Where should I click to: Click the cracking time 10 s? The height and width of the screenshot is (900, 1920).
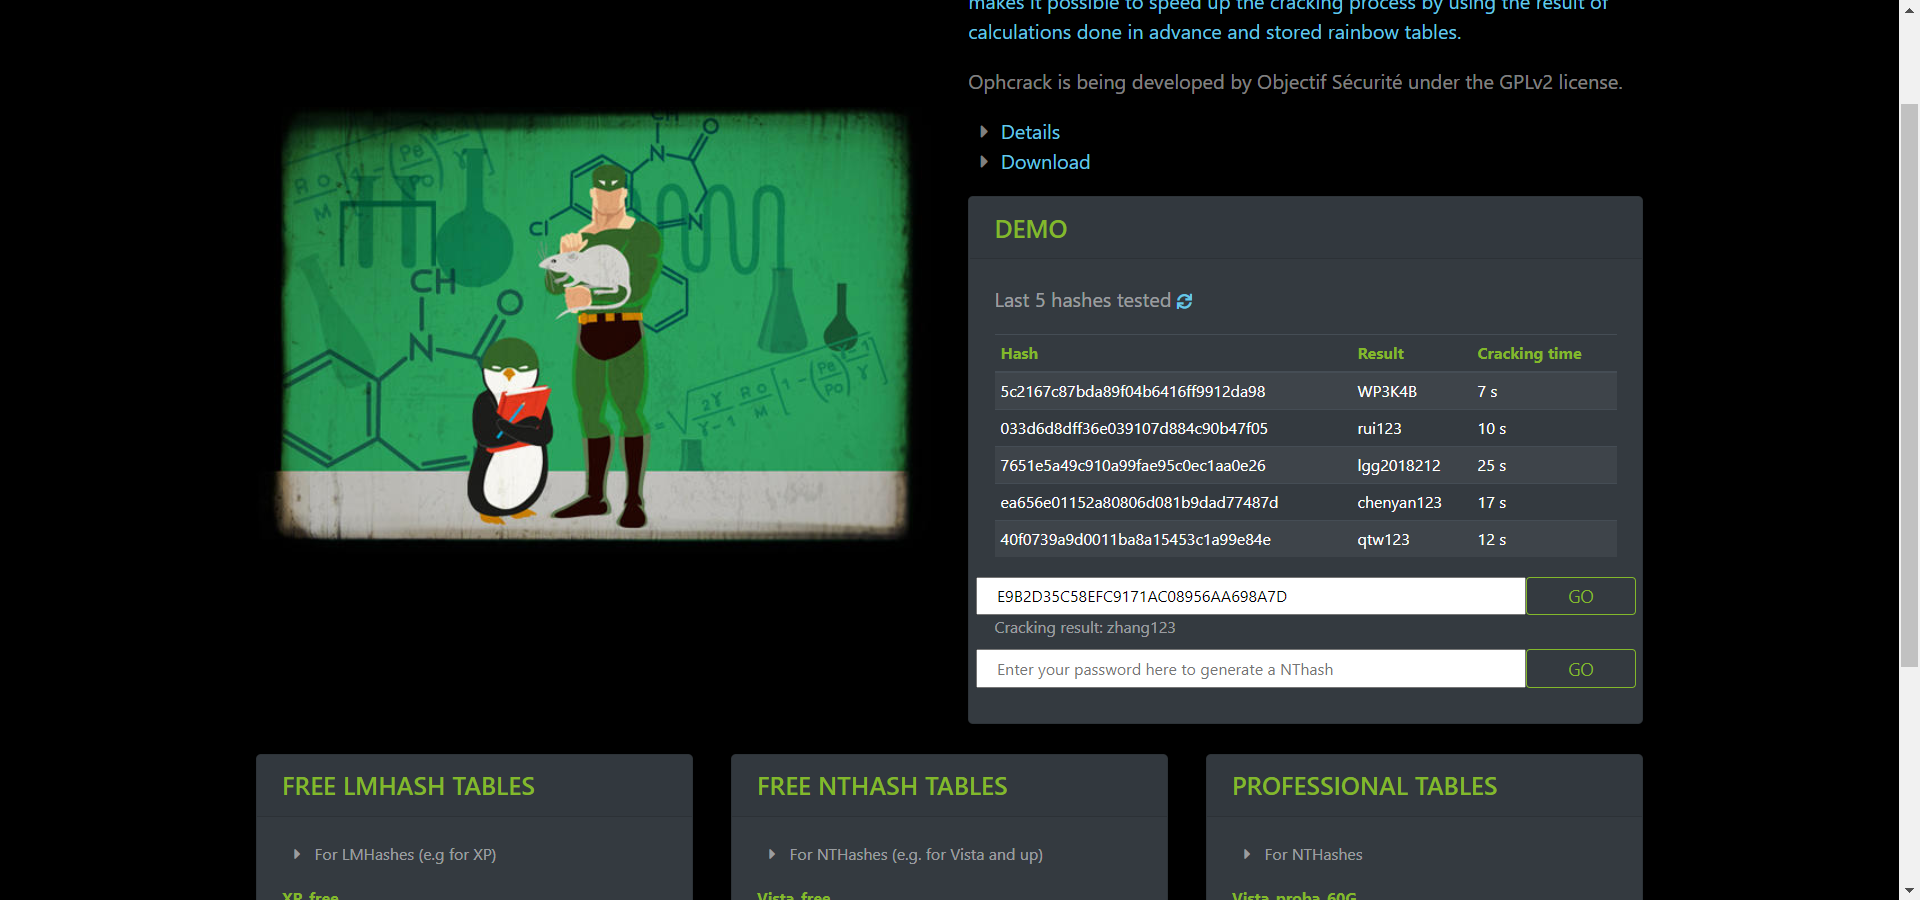[1492, 428]
